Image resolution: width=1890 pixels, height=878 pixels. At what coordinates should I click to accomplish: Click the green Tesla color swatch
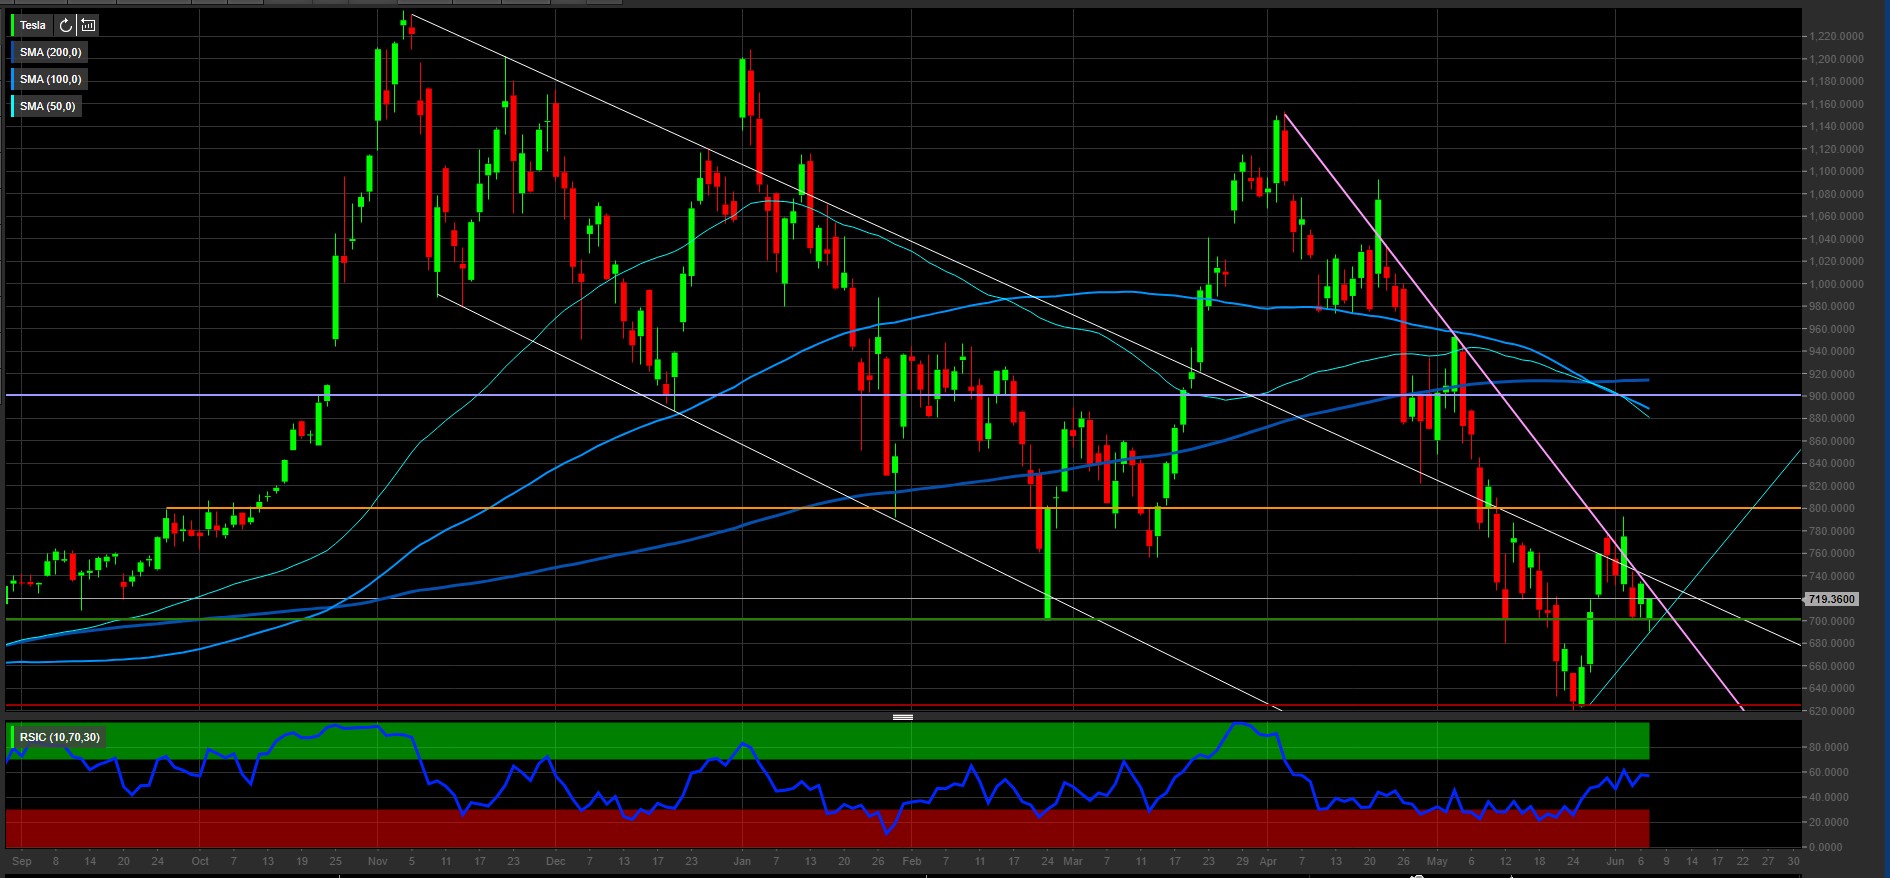click(13, 25)
